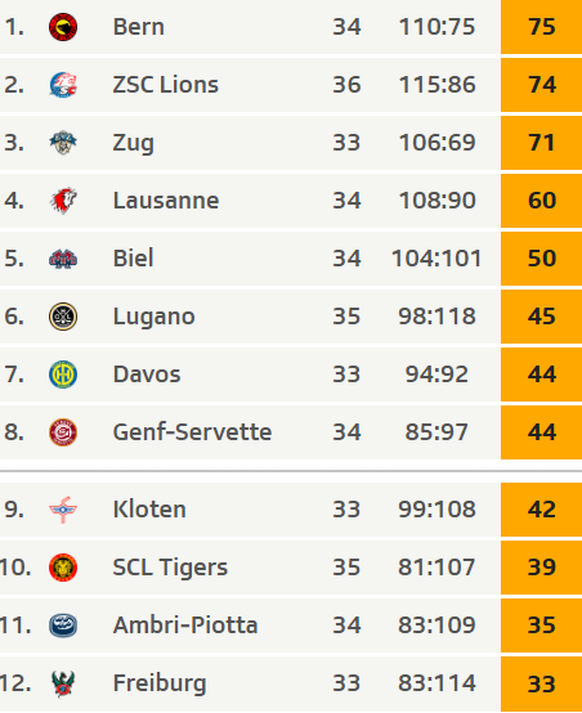Click the Bern team logo
The height and width of the screenshot is (713, 582).
(x=63, y=27)
